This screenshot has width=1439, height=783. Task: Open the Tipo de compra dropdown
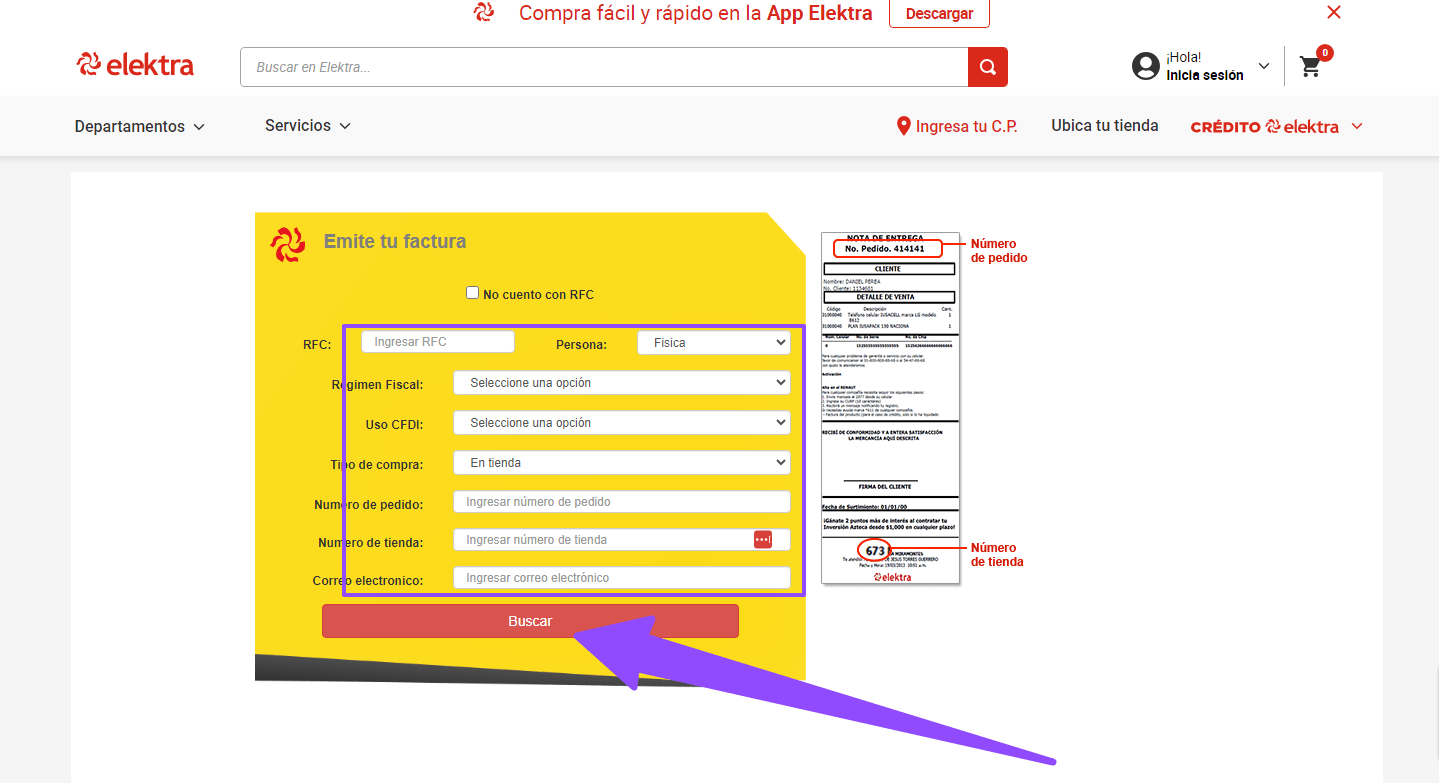pyautogui.click(x=621, y=463)
